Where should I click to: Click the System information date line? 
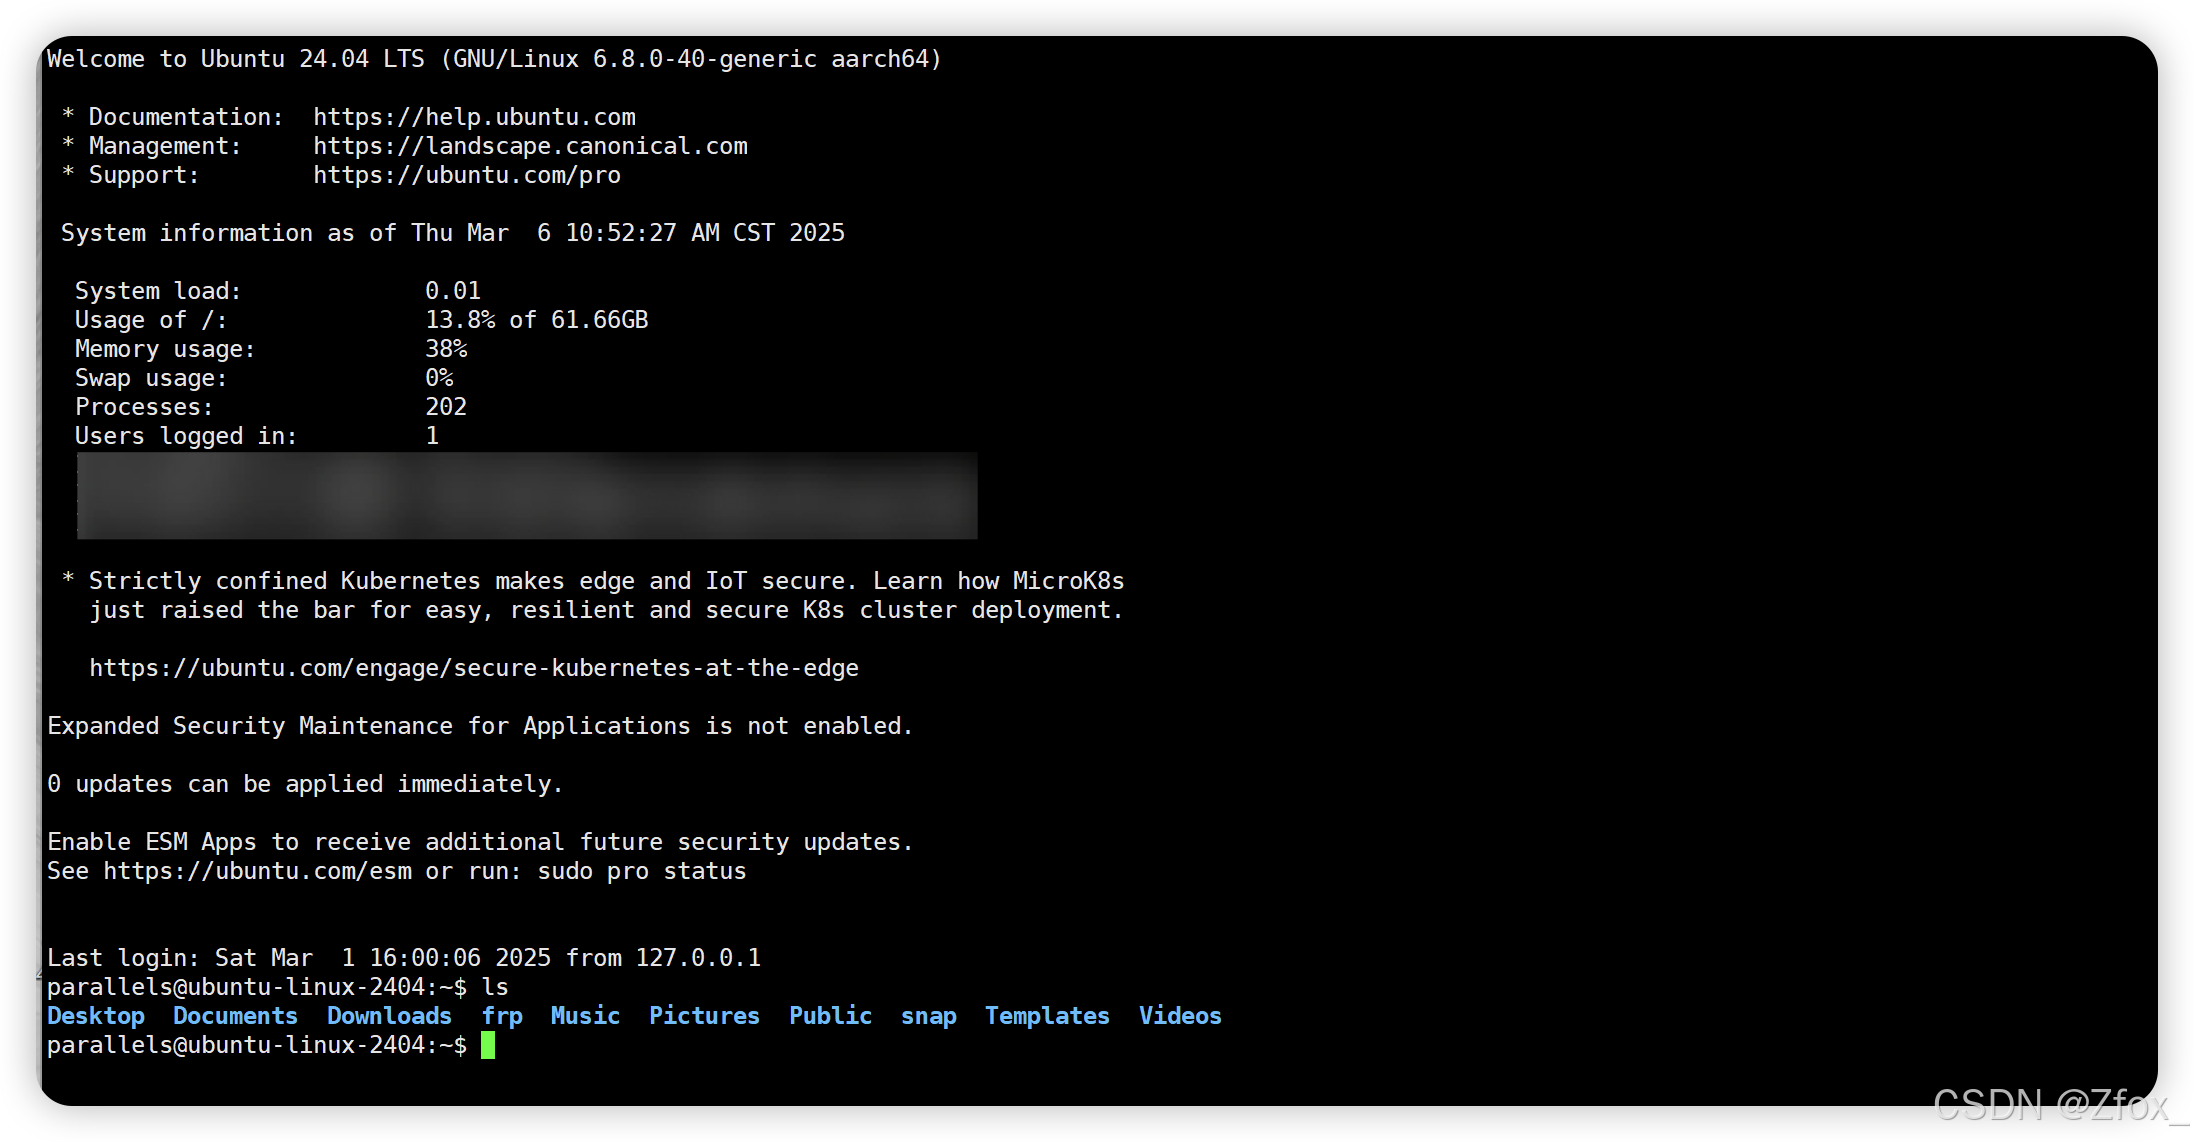[x=453, y=233]
